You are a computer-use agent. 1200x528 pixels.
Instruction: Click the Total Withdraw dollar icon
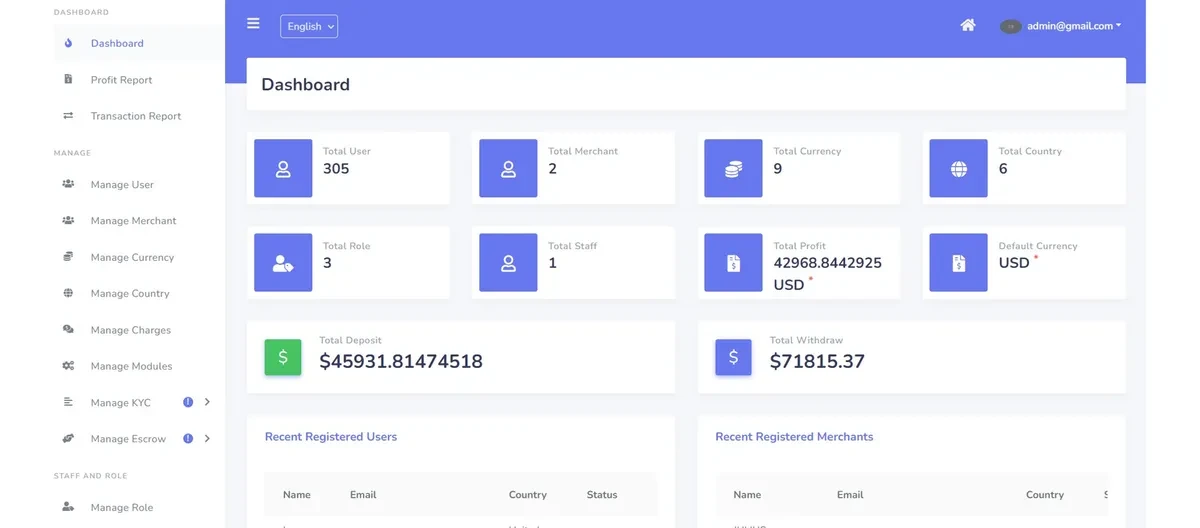(733, 357)
